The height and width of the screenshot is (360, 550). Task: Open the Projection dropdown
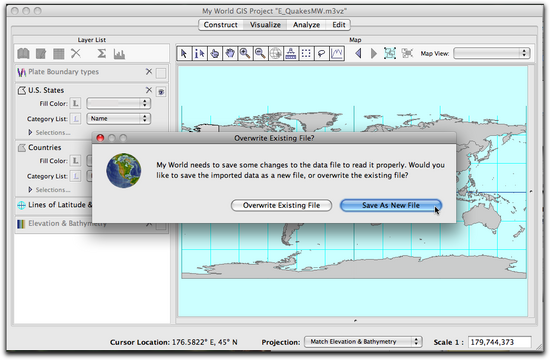pyautogui.click(x=363, y=342)
